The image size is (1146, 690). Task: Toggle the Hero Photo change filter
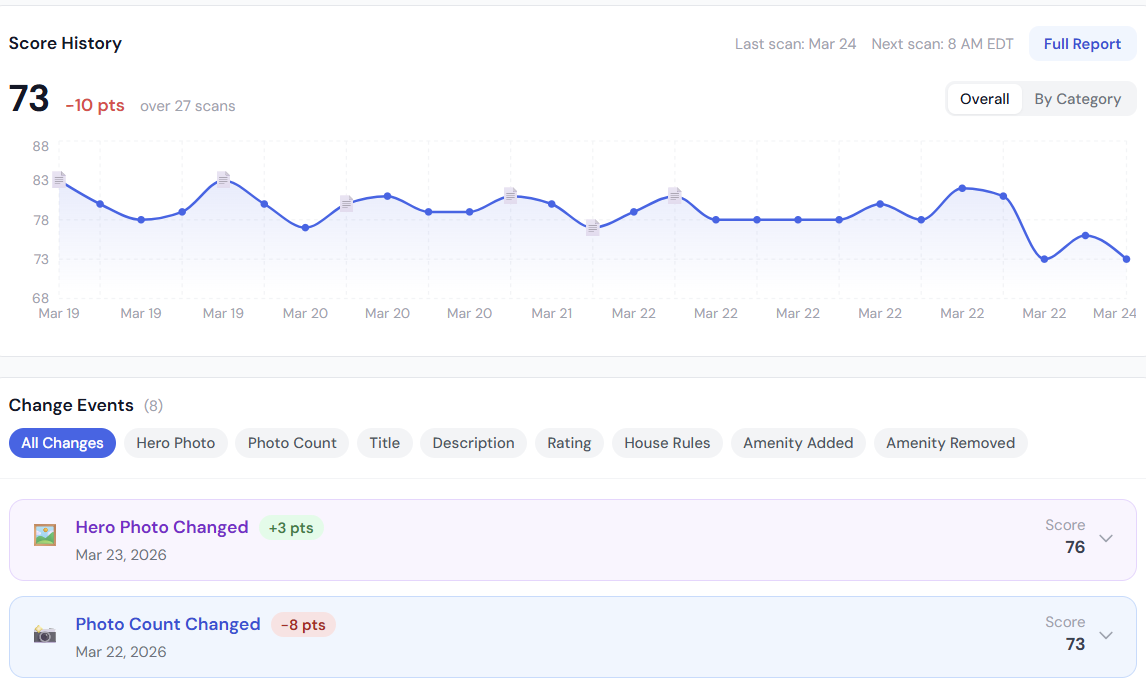[x=175, y=442]
